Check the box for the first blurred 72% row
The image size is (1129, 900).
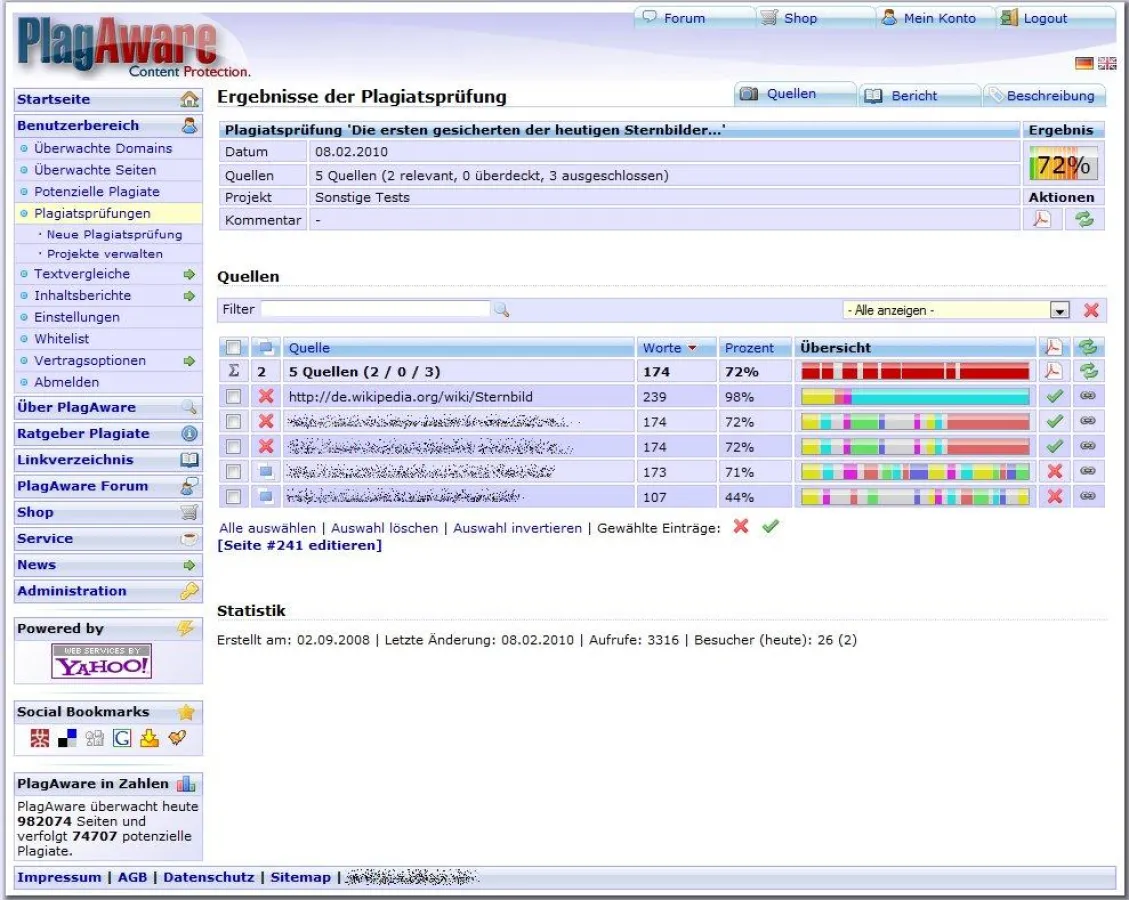(233, 421)
